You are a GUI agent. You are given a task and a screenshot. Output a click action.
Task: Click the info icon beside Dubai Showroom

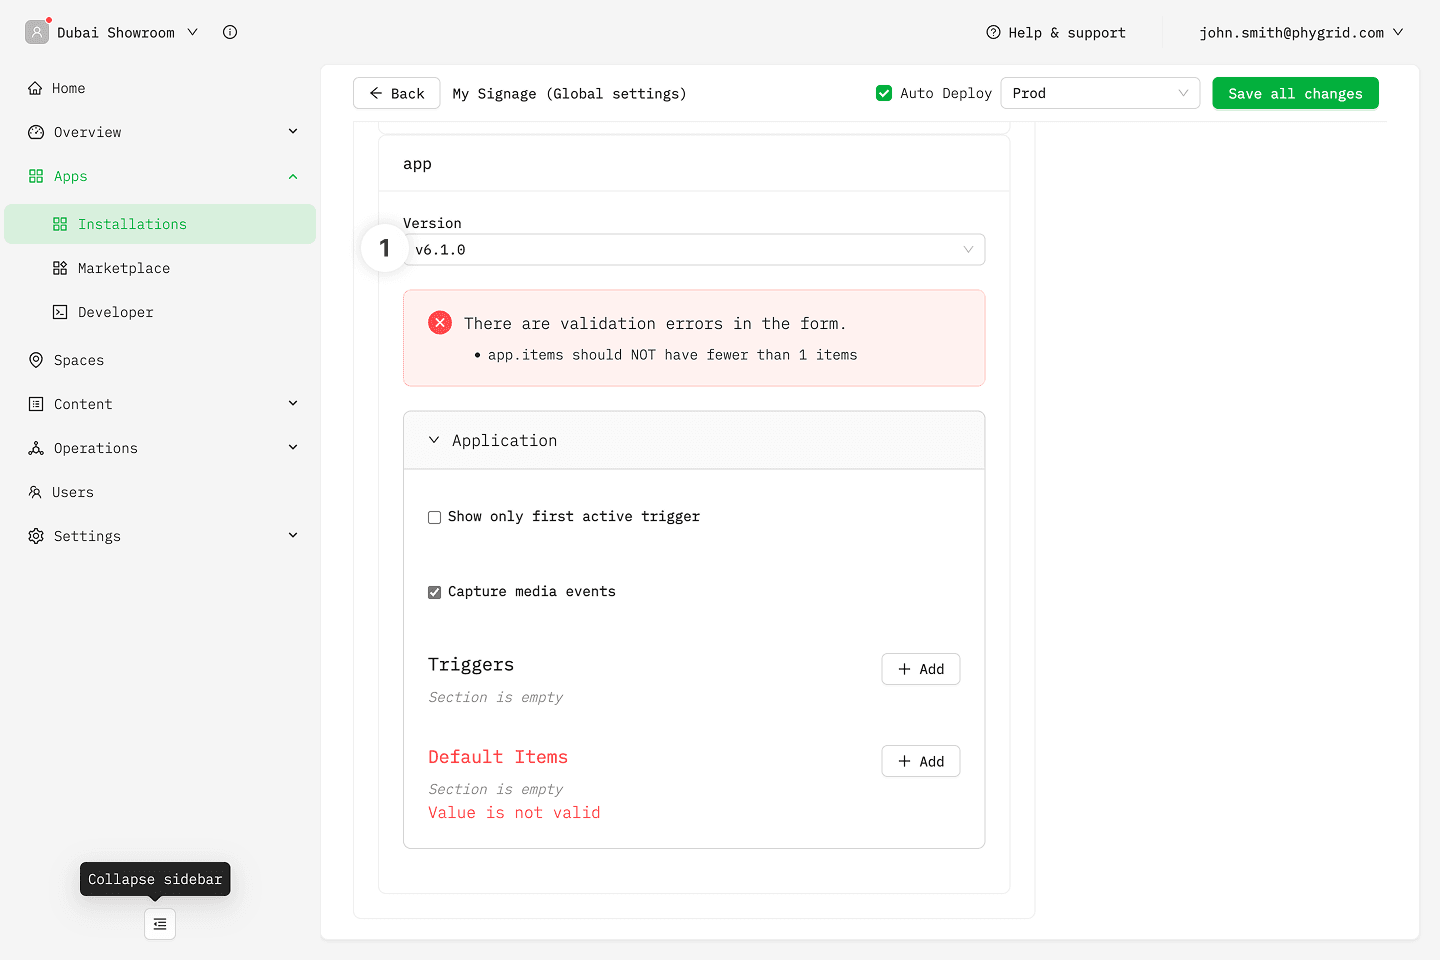230,32
